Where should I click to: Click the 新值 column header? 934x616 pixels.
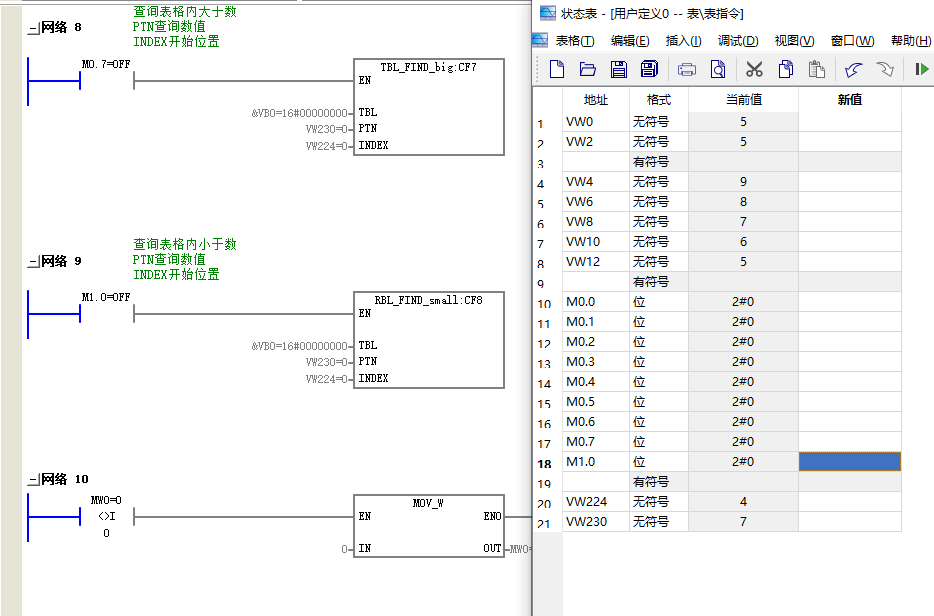coord(849,99)
